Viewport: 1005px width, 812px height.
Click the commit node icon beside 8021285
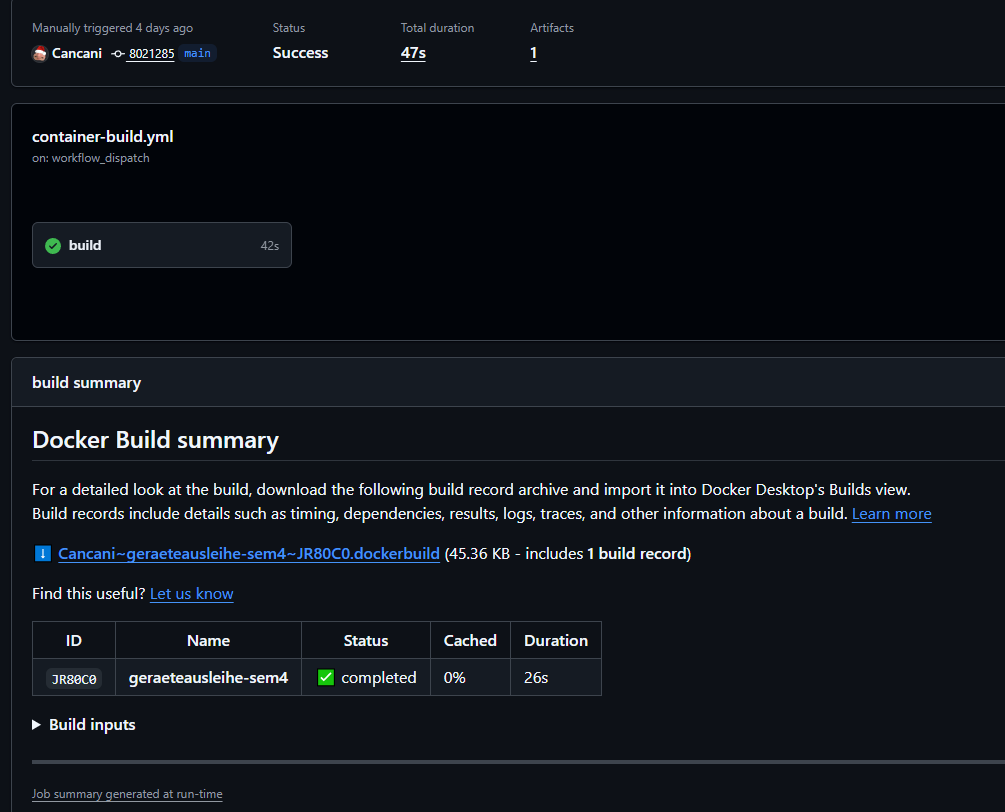tap(118, 54)
